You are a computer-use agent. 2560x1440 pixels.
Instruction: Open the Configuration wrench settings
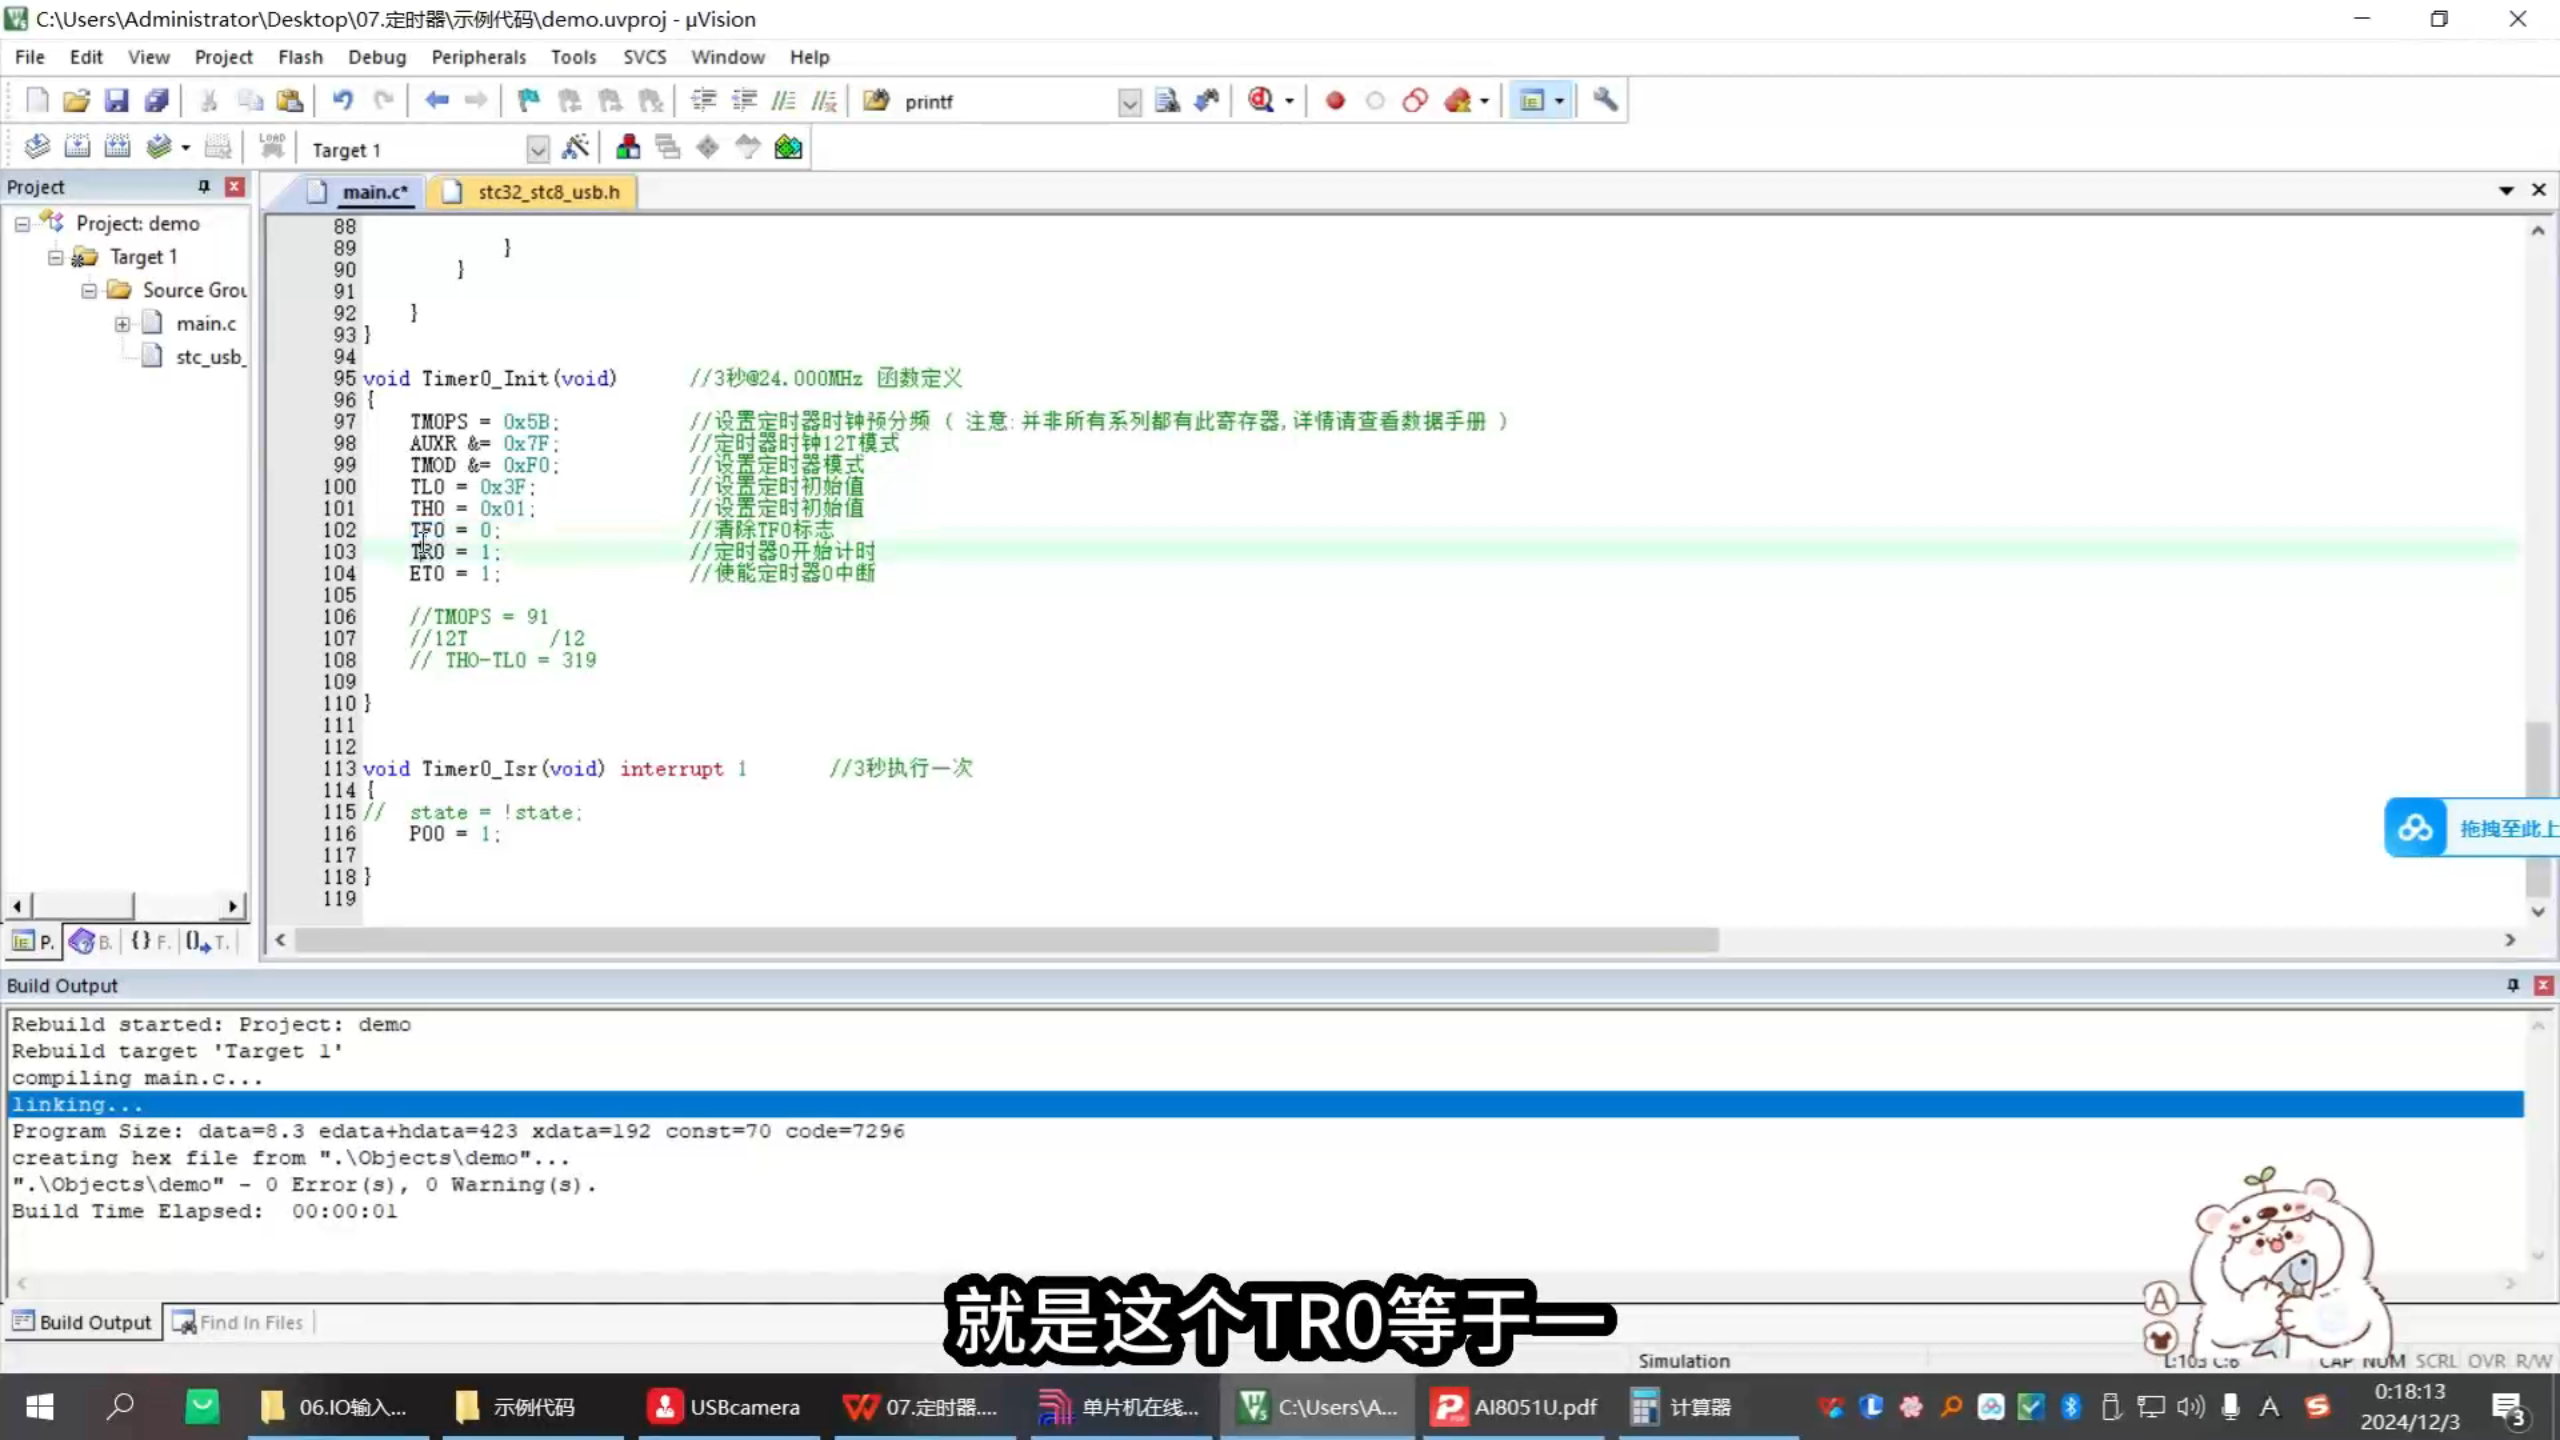(x=1605, y=100)
